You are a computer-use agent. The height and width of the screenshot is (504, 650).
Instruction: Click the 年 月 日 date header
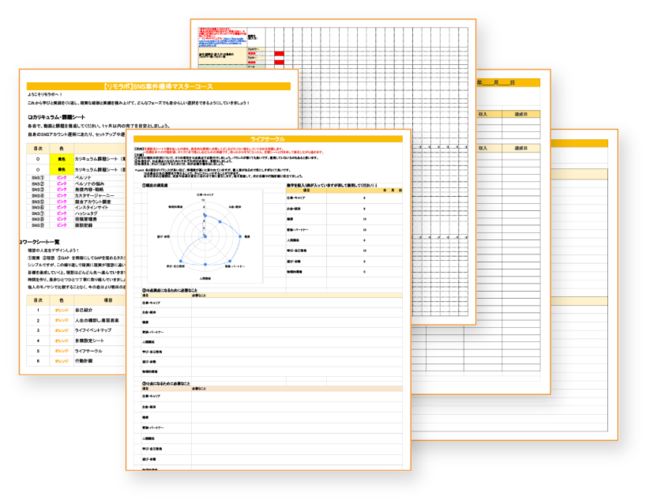(x=495, y=83)
